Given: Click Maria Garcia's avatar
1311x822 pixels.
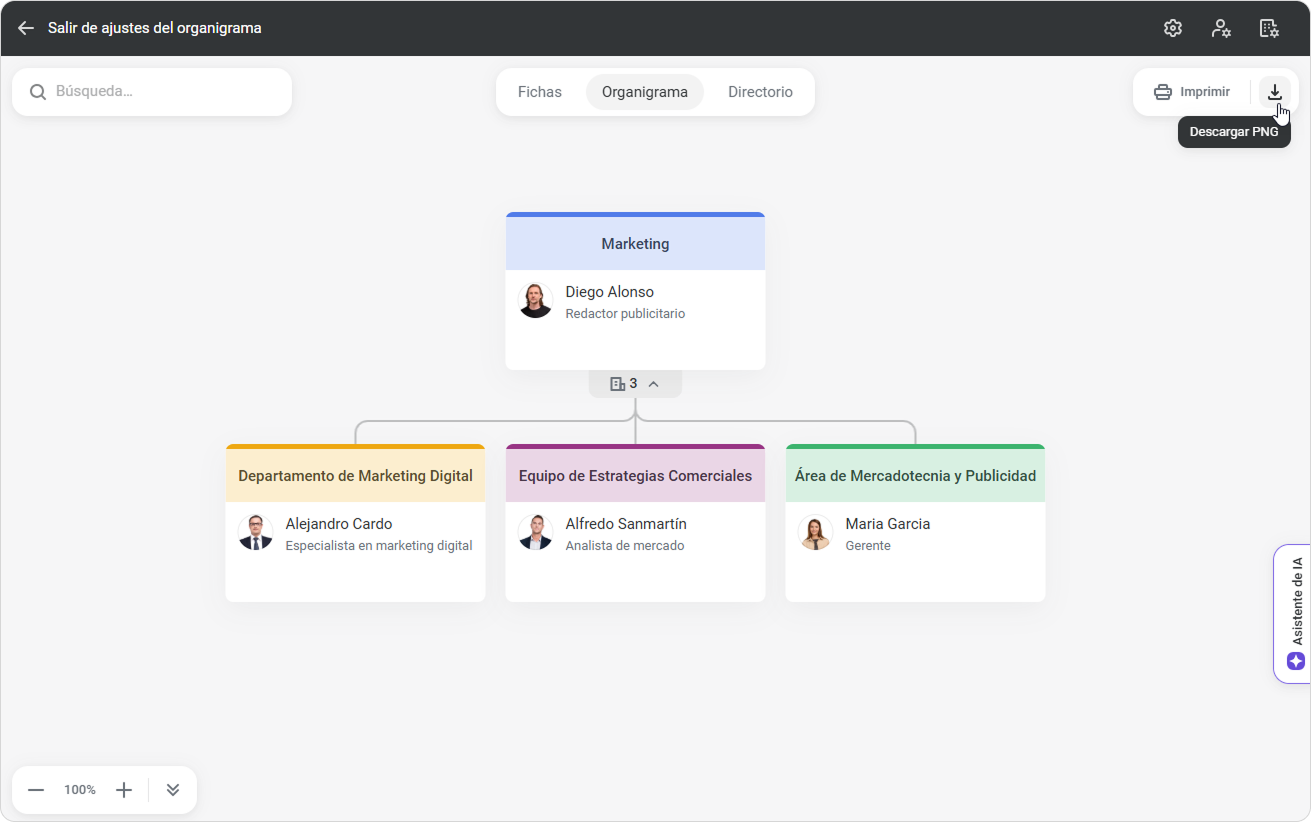Looking at the screenshot, I should tap(816, 533).
